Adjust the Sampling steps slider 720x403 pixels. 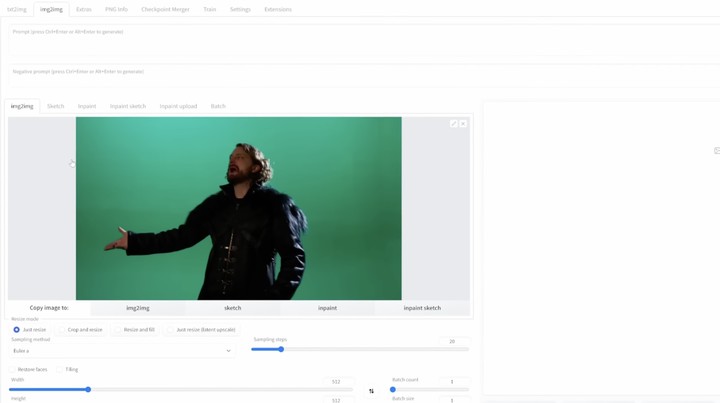coord(281,349)
